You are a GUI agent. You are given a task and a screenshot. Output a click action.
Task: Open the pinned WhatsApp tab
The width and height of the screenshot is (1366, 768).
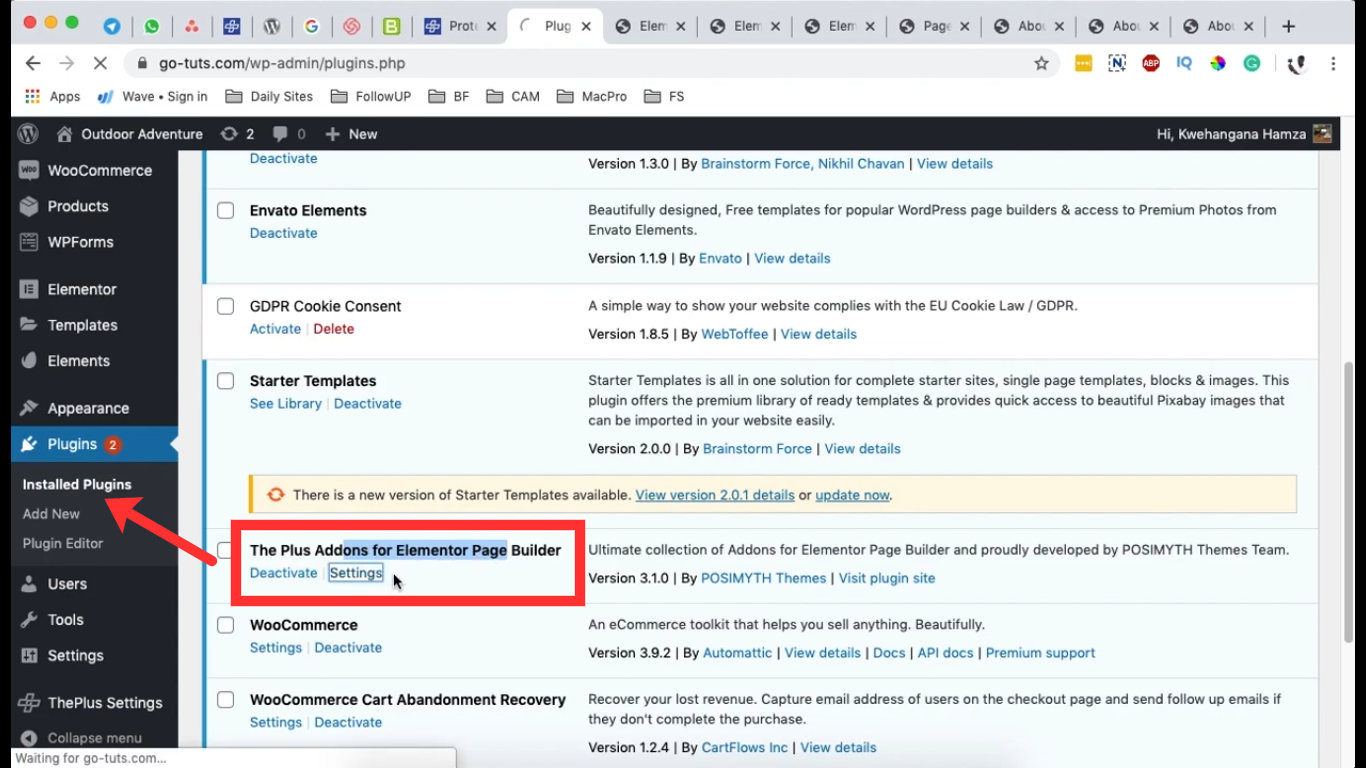click(152, 26)
